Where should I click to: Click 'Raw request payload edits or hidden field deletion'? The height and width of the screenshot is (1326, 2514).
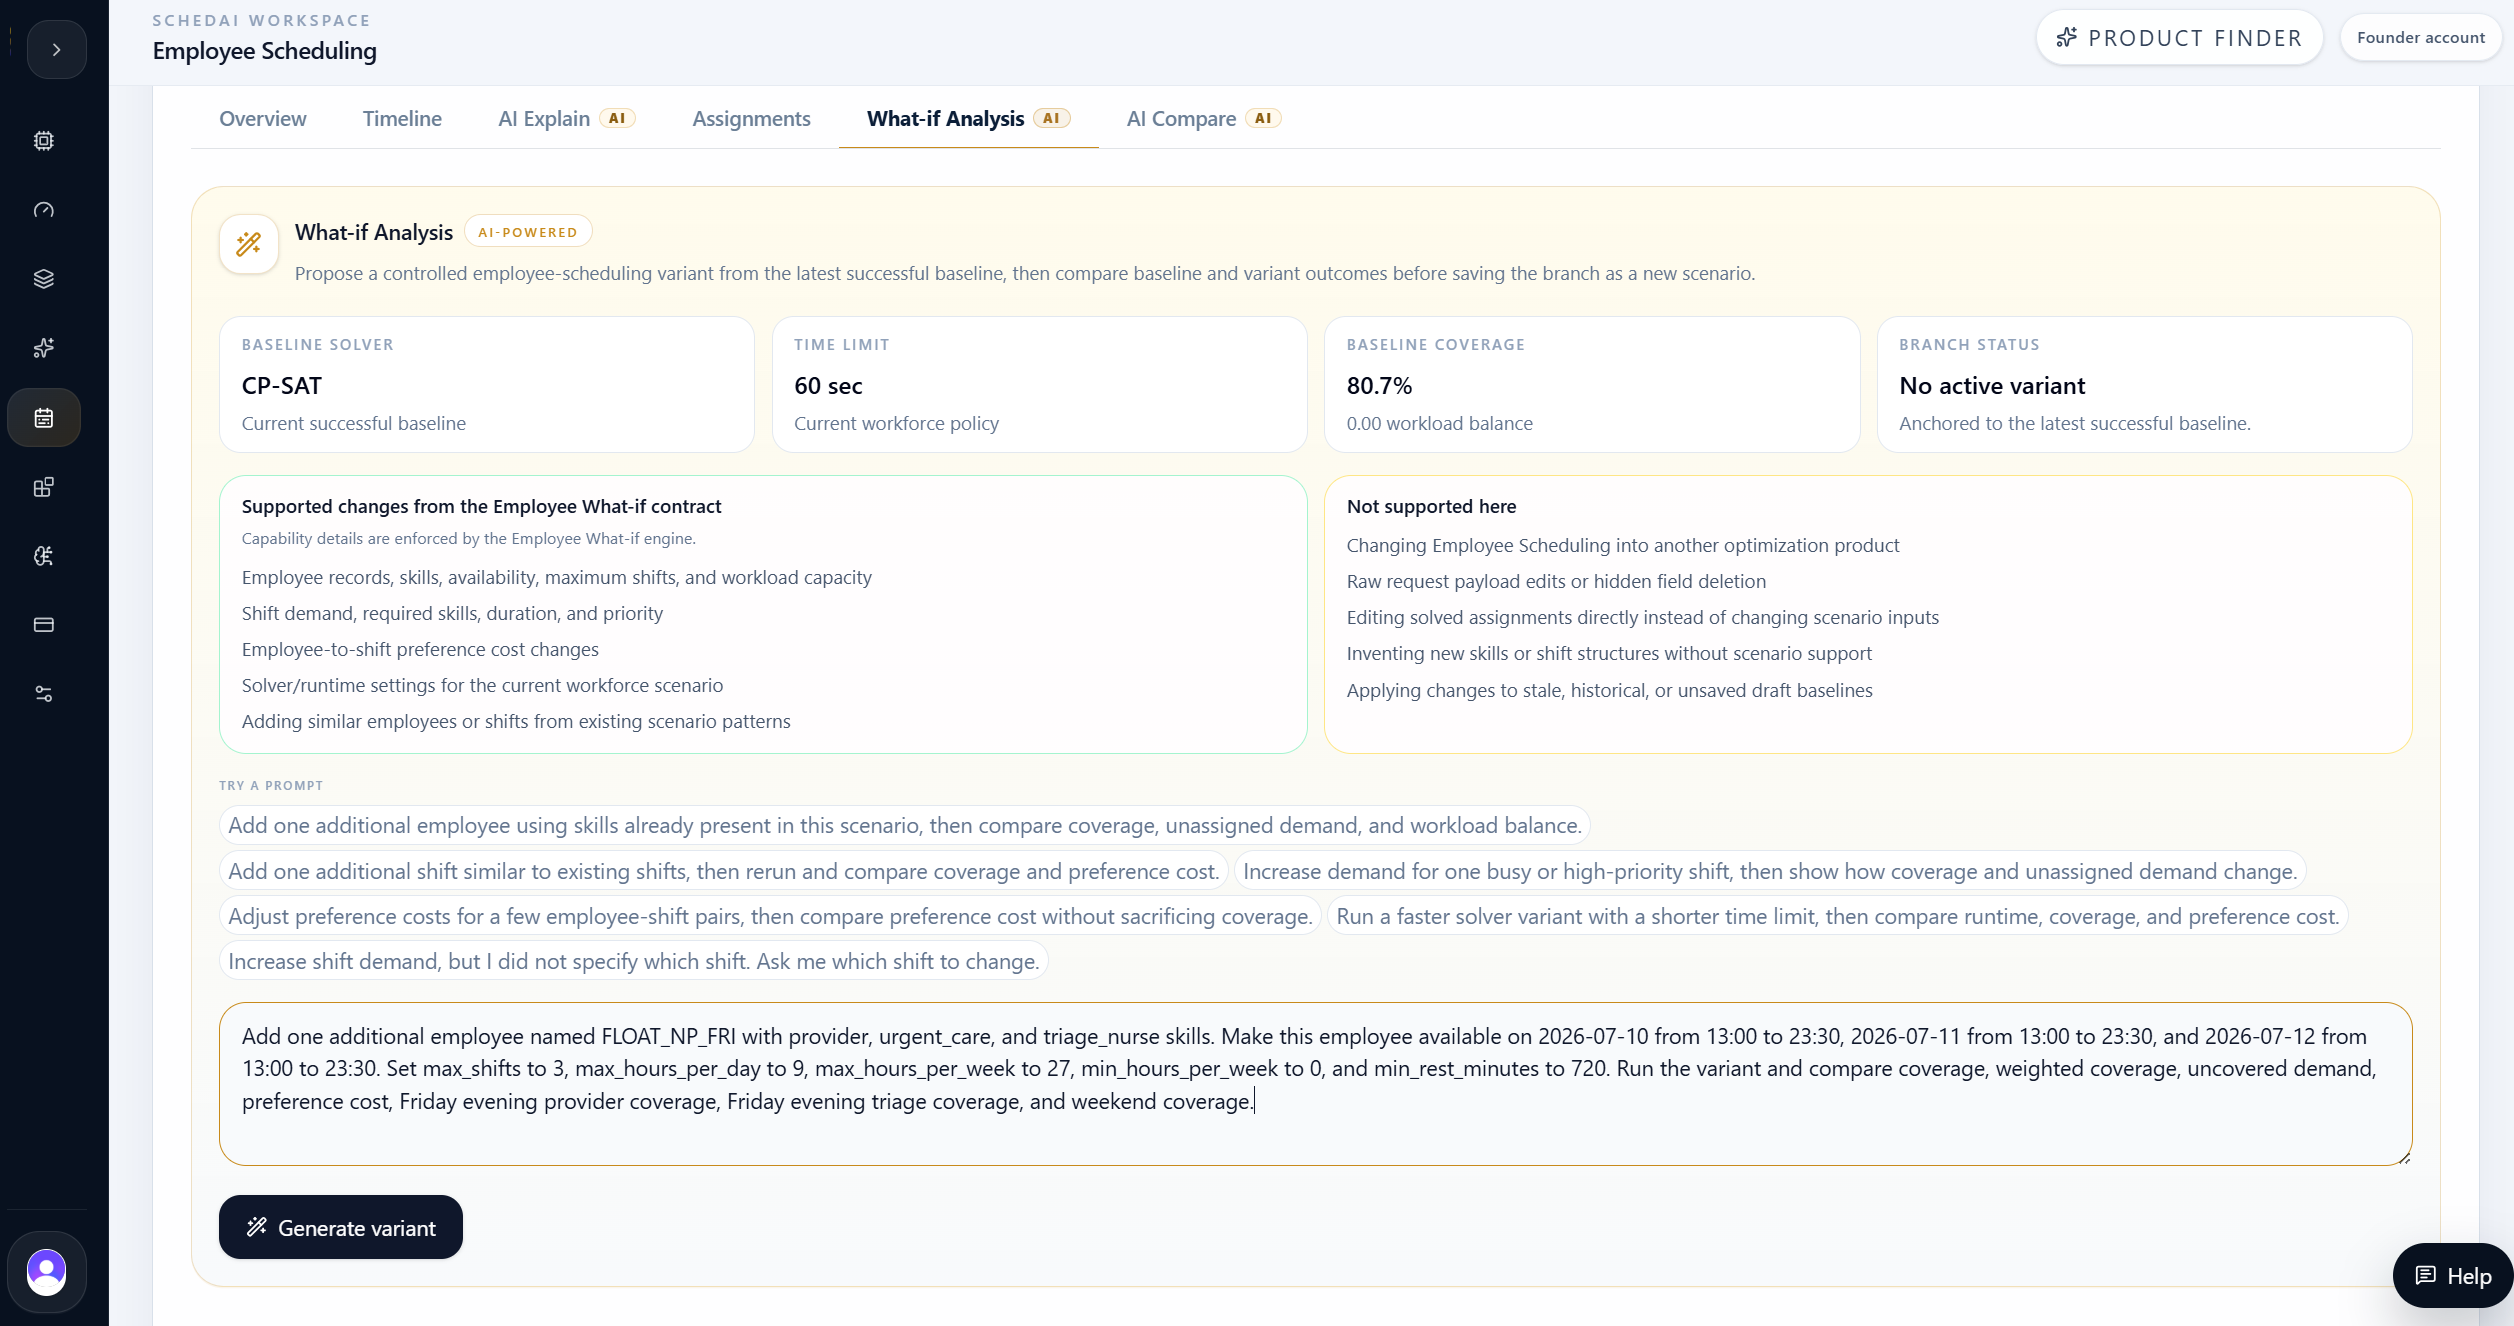[x=1556, y=582]
